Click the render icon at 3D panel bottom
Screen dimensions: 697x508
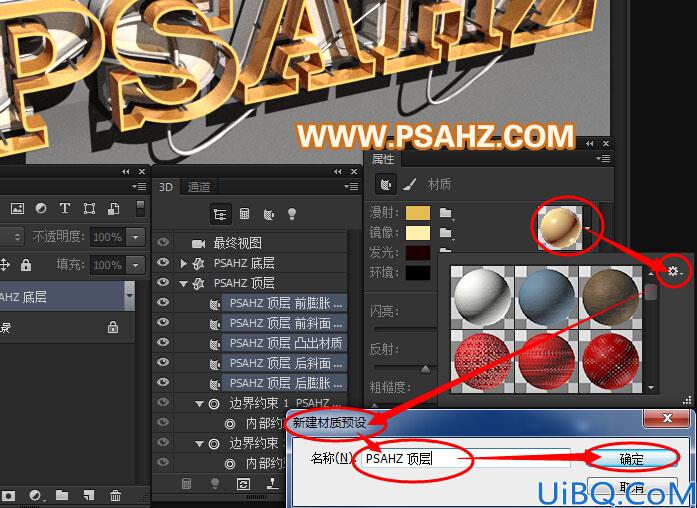[x=243, y=483]
